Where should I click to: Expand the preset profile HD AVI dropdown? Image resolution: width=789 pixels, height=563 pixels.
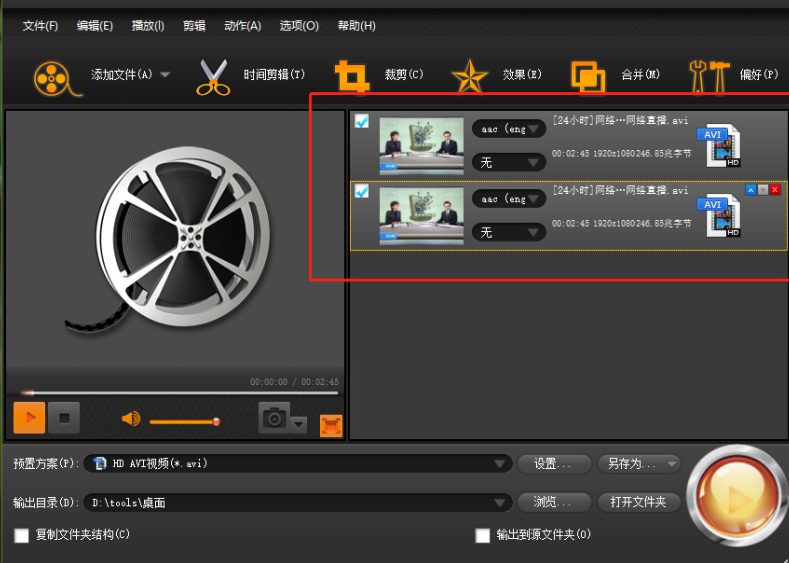pyautogui.click(x=298, y=463)
